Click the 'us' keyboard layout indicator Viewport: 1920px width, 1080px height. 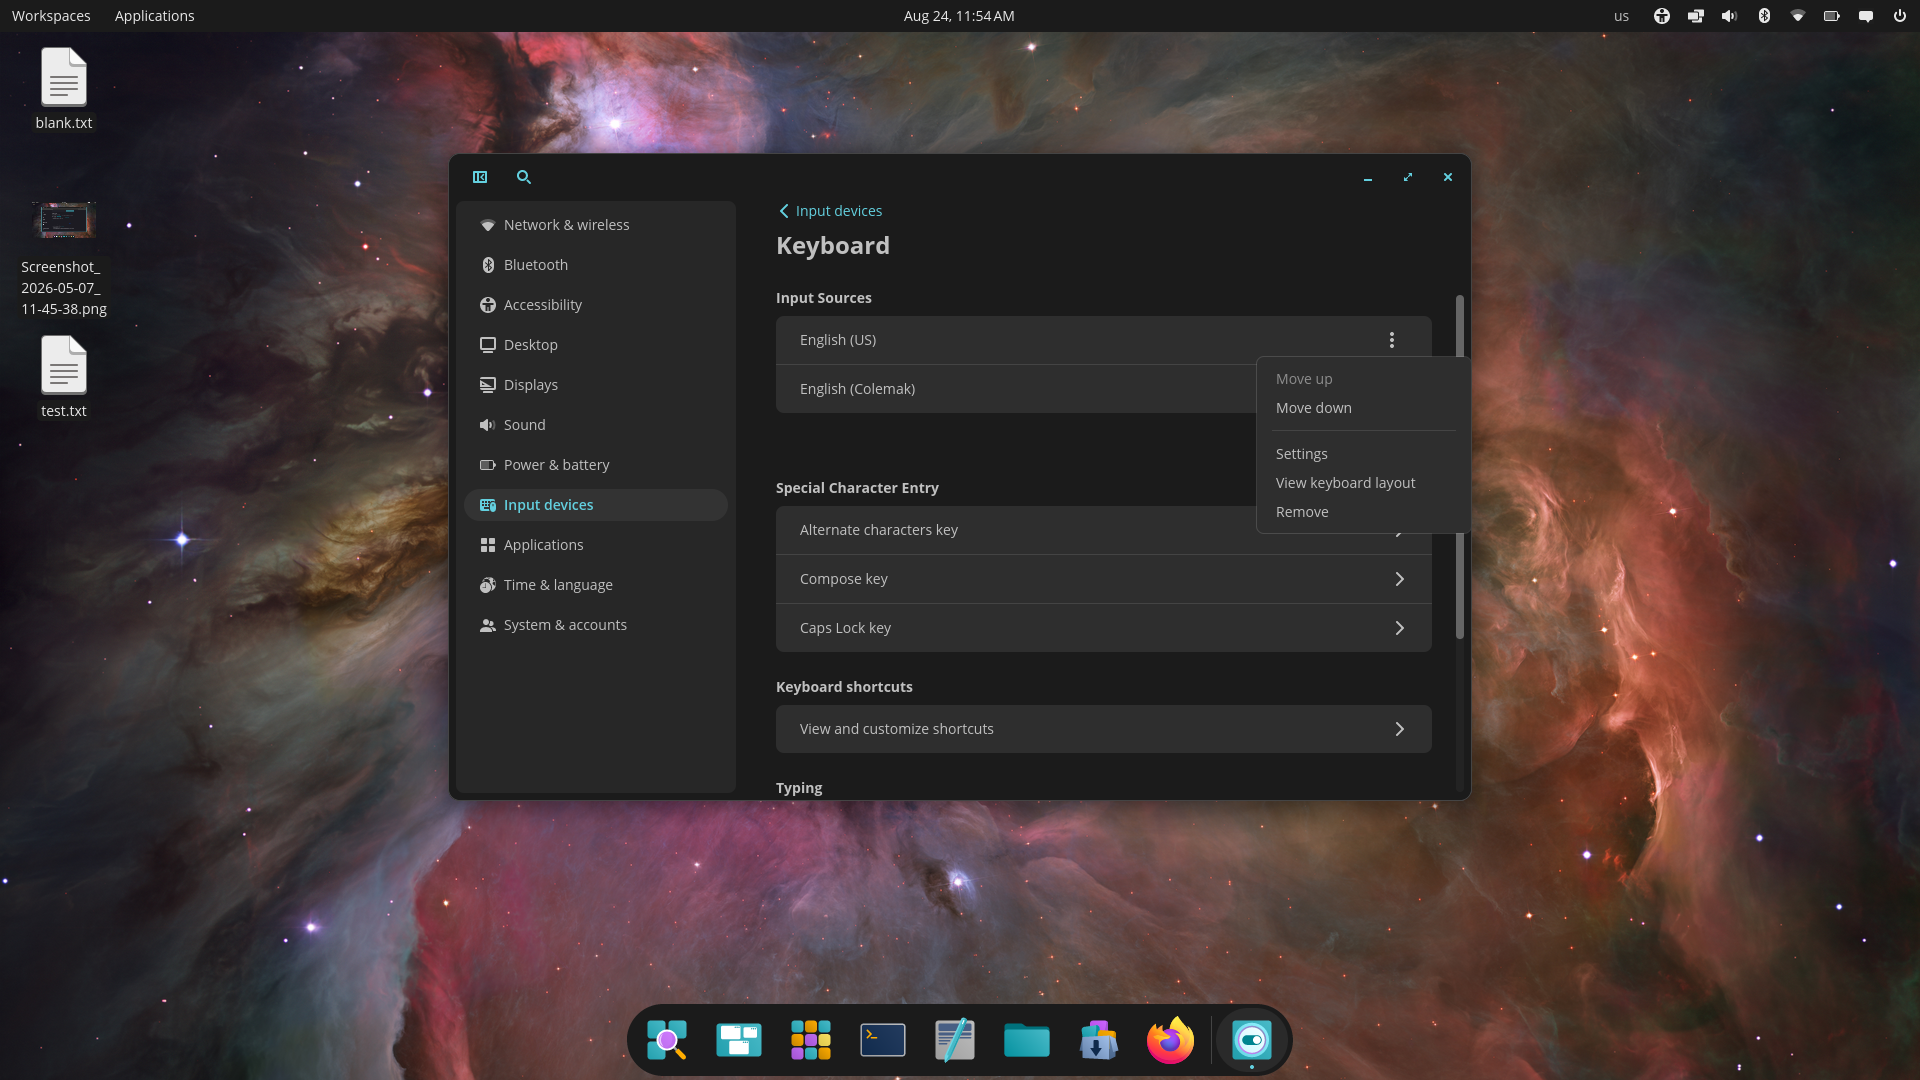[1621, 16]
